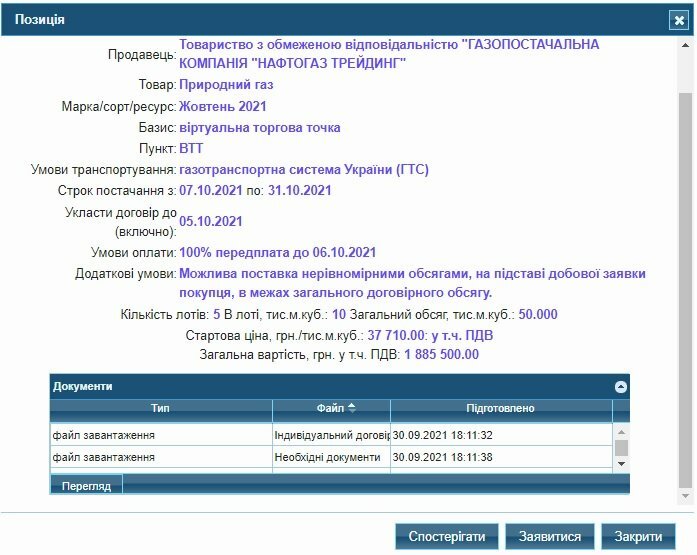Click the documents table scroll up arrow
The width and height of the screenshot is (697, 555).
(621, 432)
